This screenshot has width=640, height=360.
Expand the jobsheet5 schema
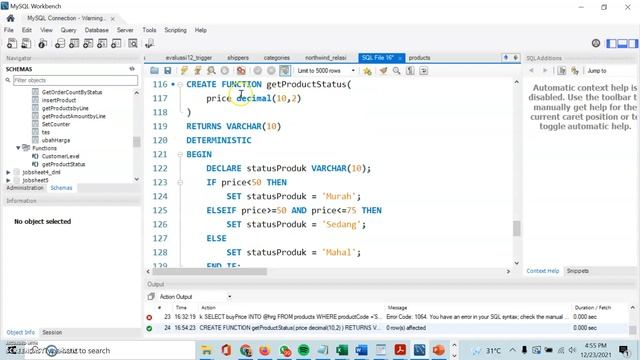[x=8, y=180]
